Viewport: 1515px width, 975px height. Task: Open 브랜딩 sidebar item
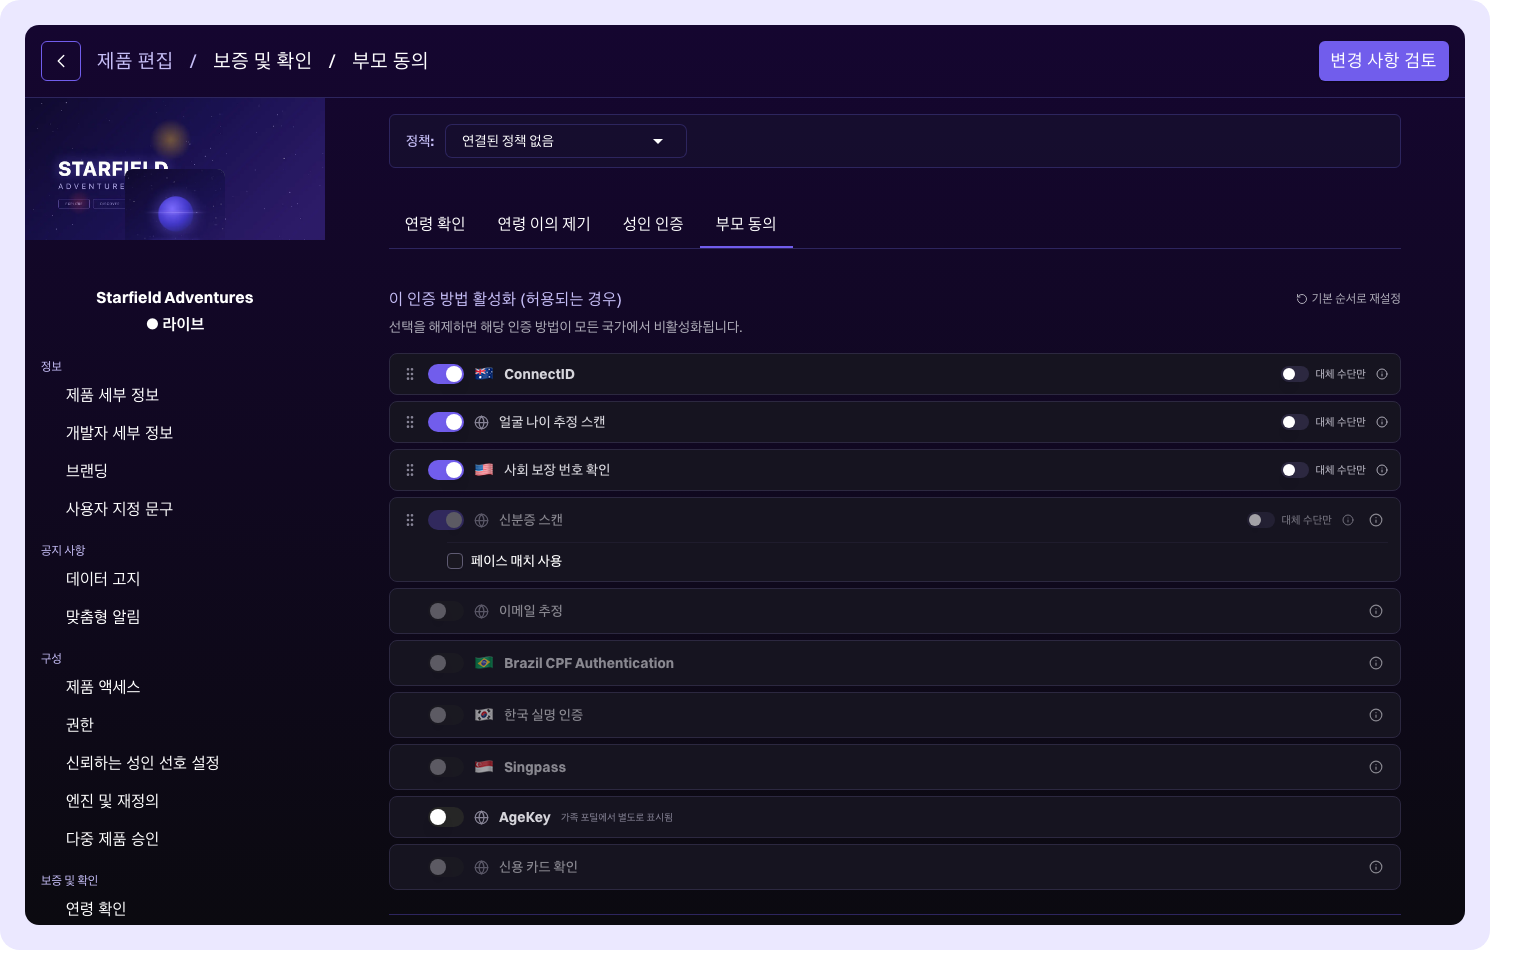(x=87, y=471)
